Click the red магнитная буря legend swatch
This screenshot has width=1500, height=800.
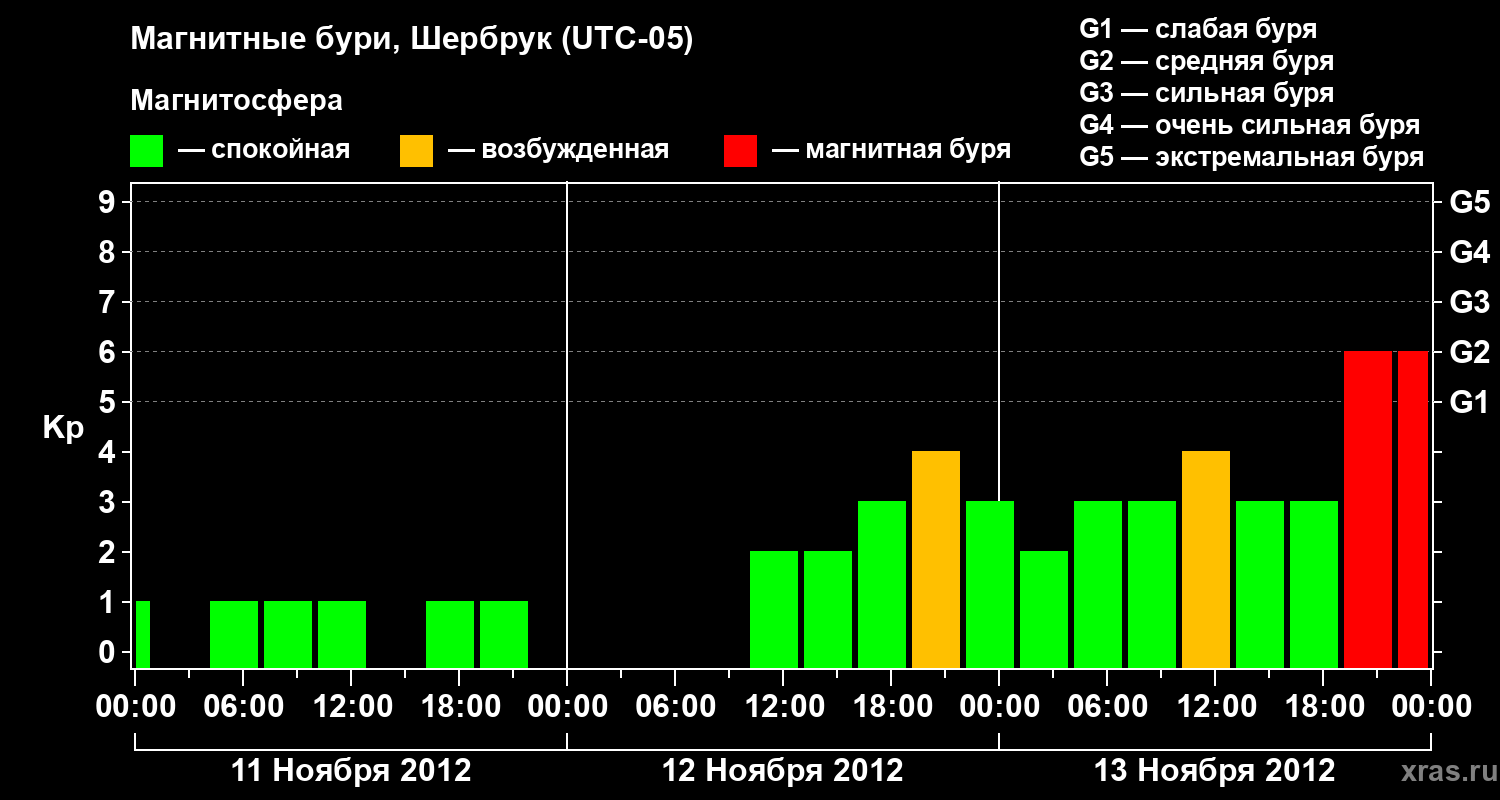click(740, 151)
